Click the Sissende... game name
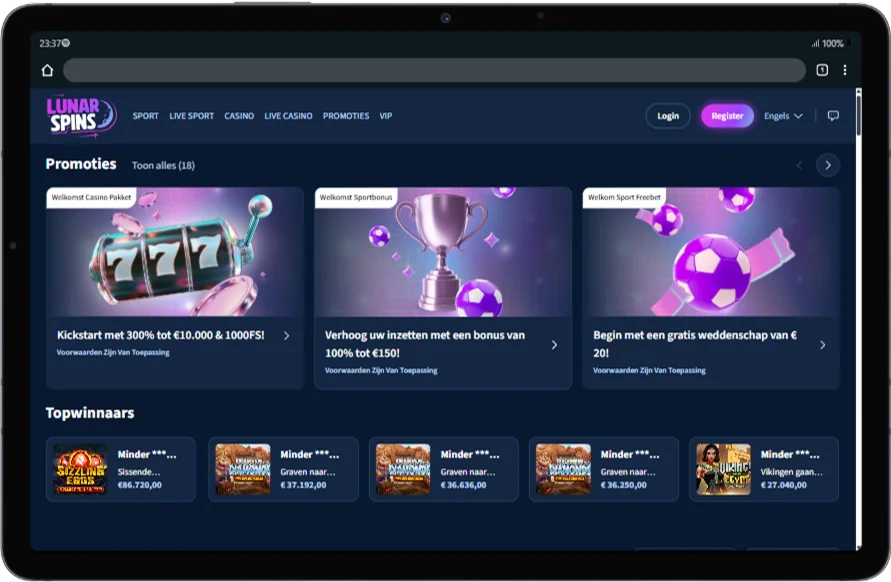Screen dimensions: 891x582 click(x=139, y=472)
